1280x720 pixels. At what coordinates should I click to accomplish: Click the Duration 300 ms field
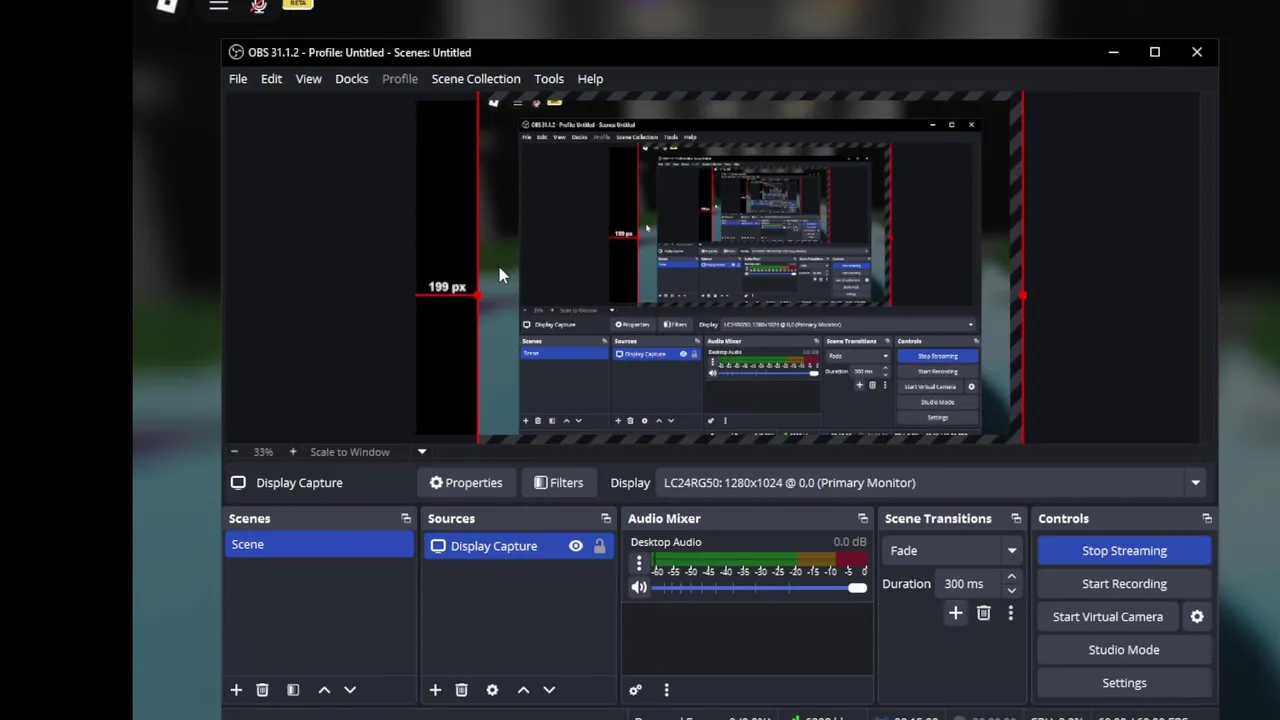pyautogui.click(x=970, y=584)
